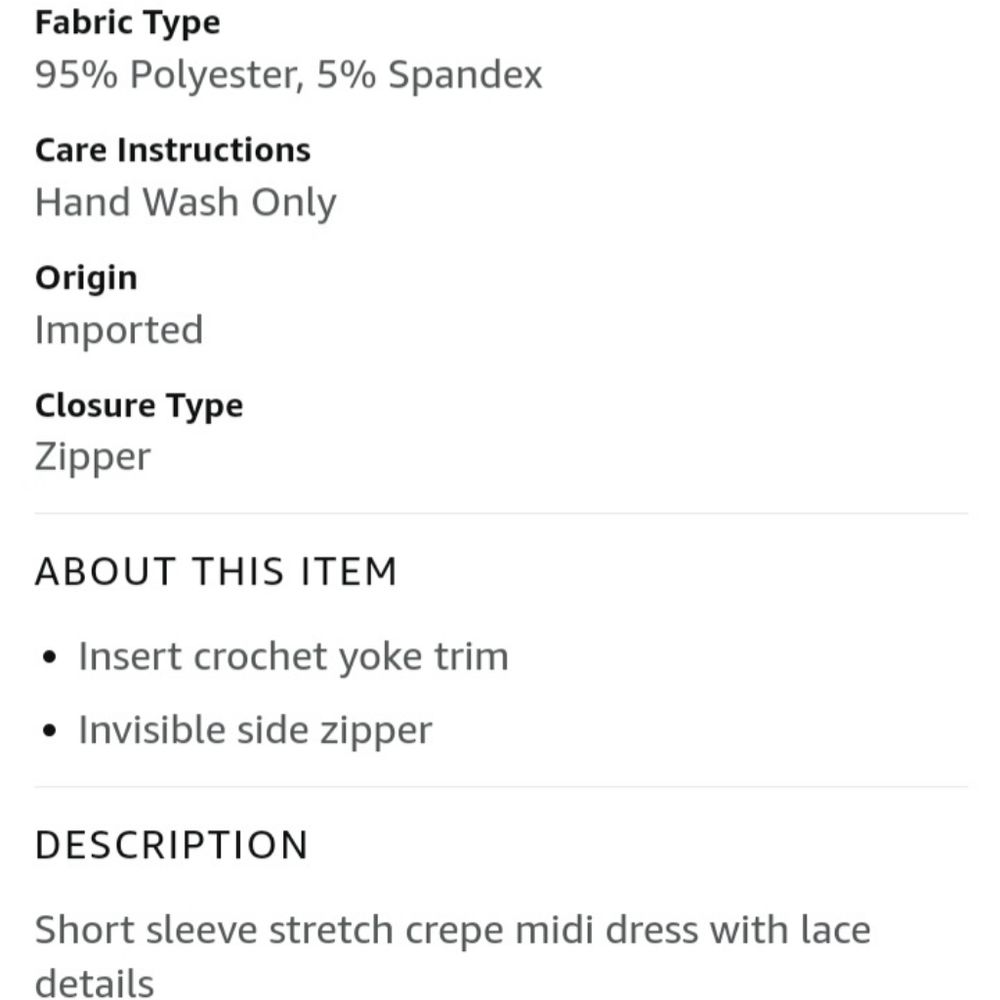Click the Origin label

tap(86, 279)
